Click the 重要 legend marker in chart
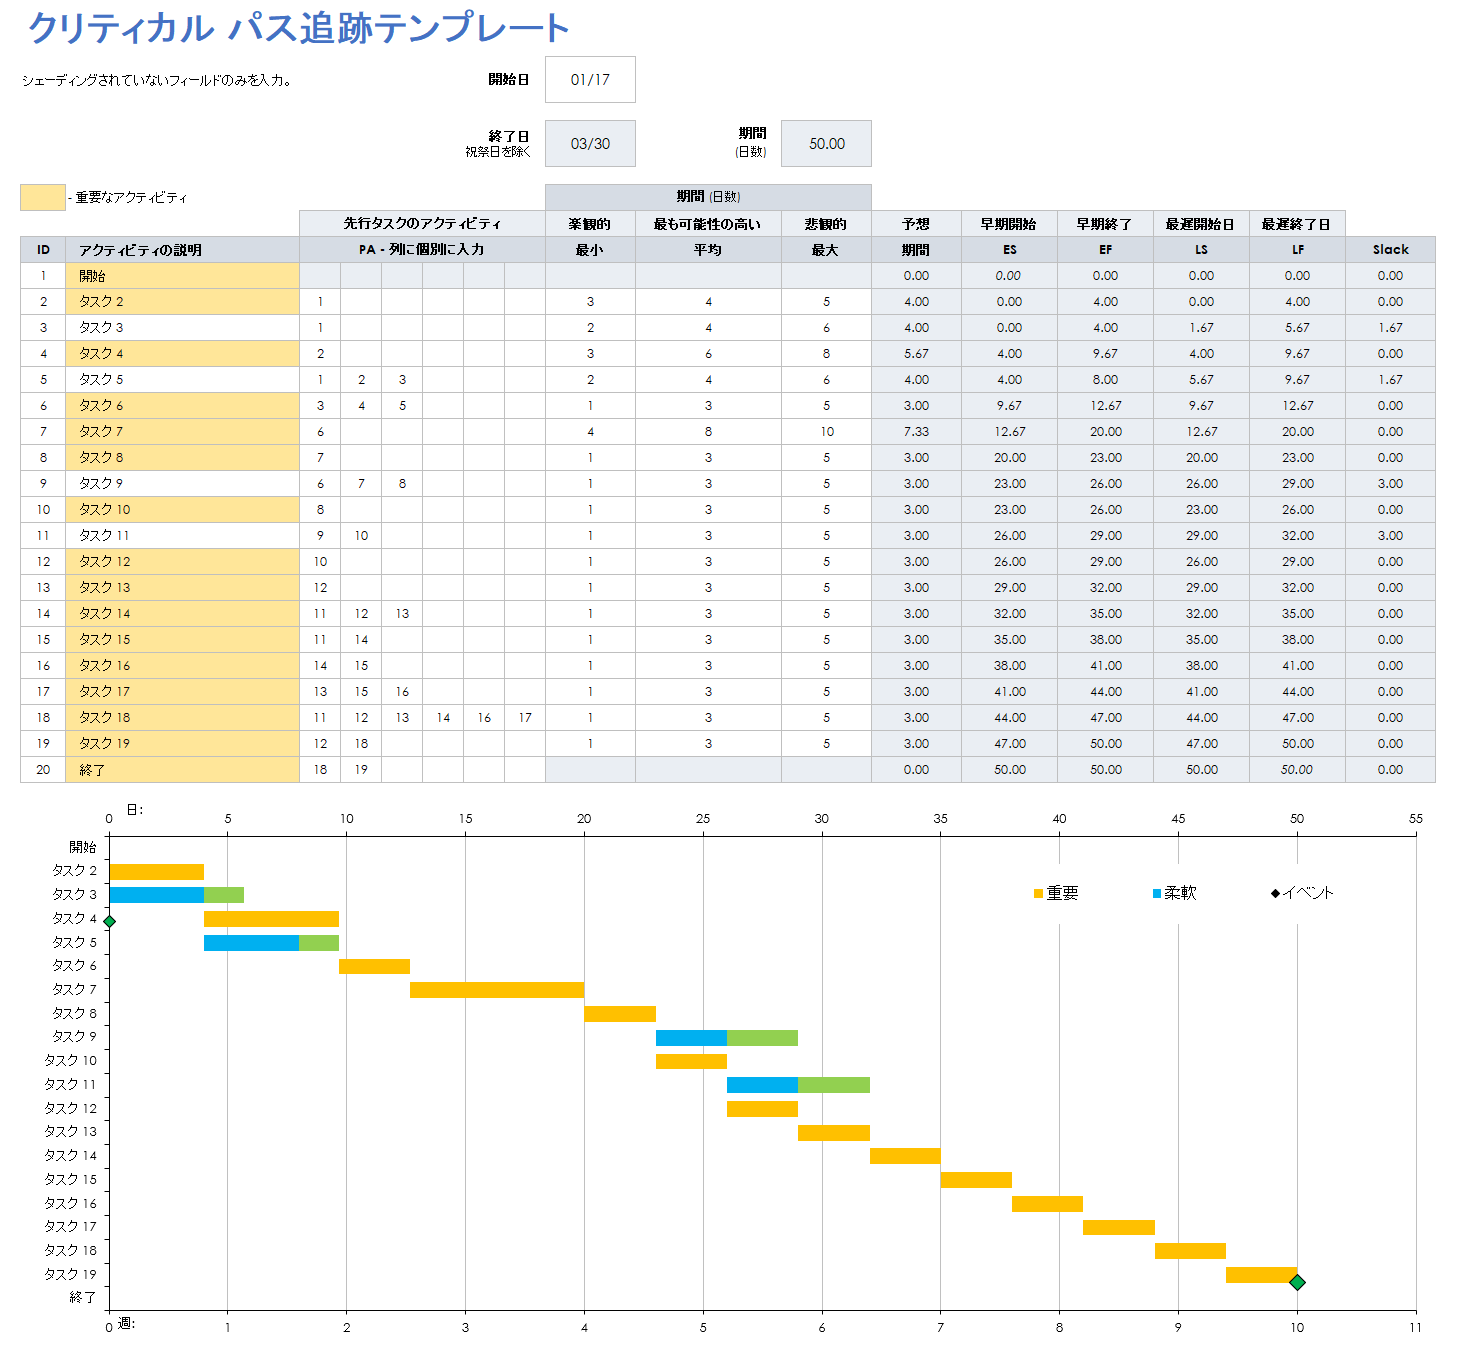This screenshot has width=1457, height=1357. 1038,893
